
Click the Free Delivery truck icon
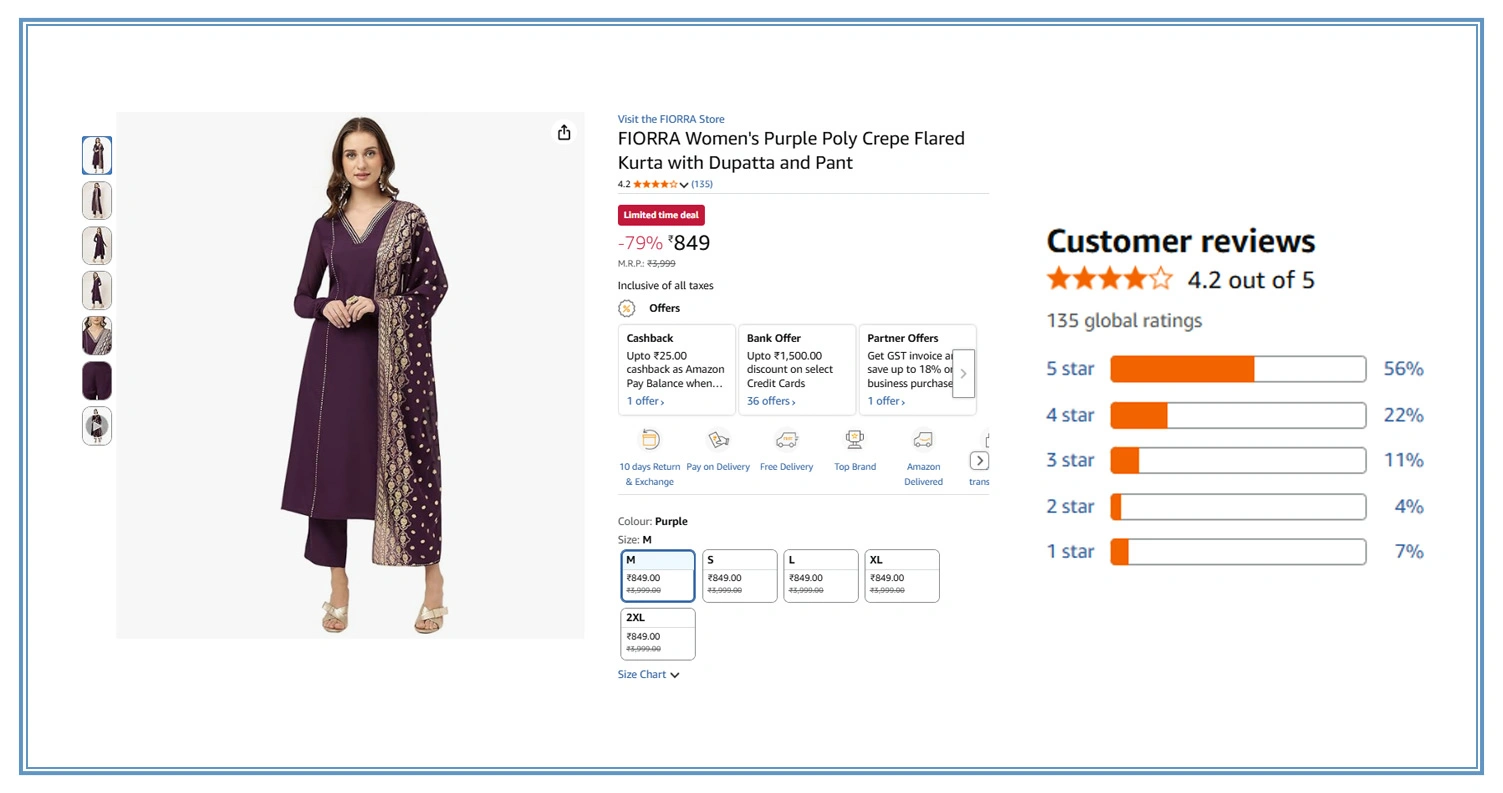coord(787,439)
